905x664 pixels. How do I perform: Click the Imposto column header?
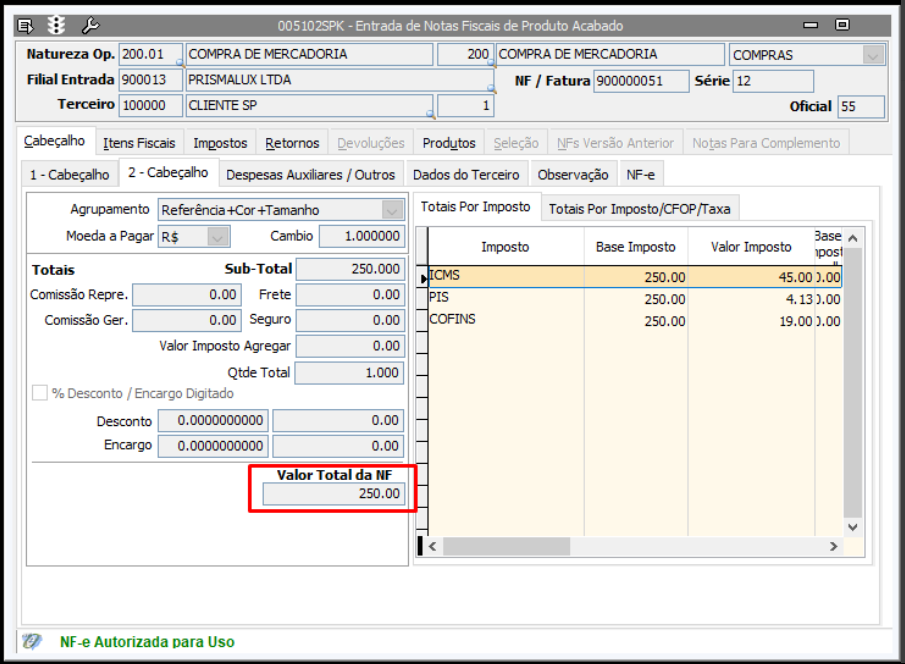[x=505, y=247]
